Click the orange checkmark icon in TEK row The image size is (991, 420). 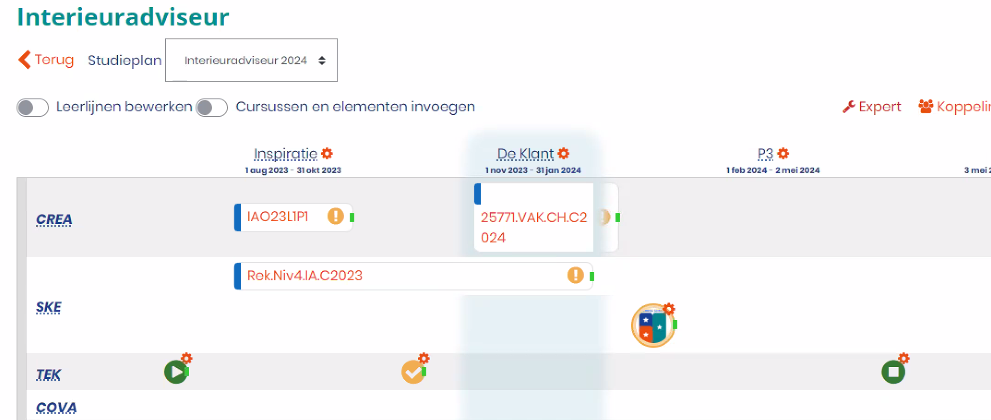point(412,372)
